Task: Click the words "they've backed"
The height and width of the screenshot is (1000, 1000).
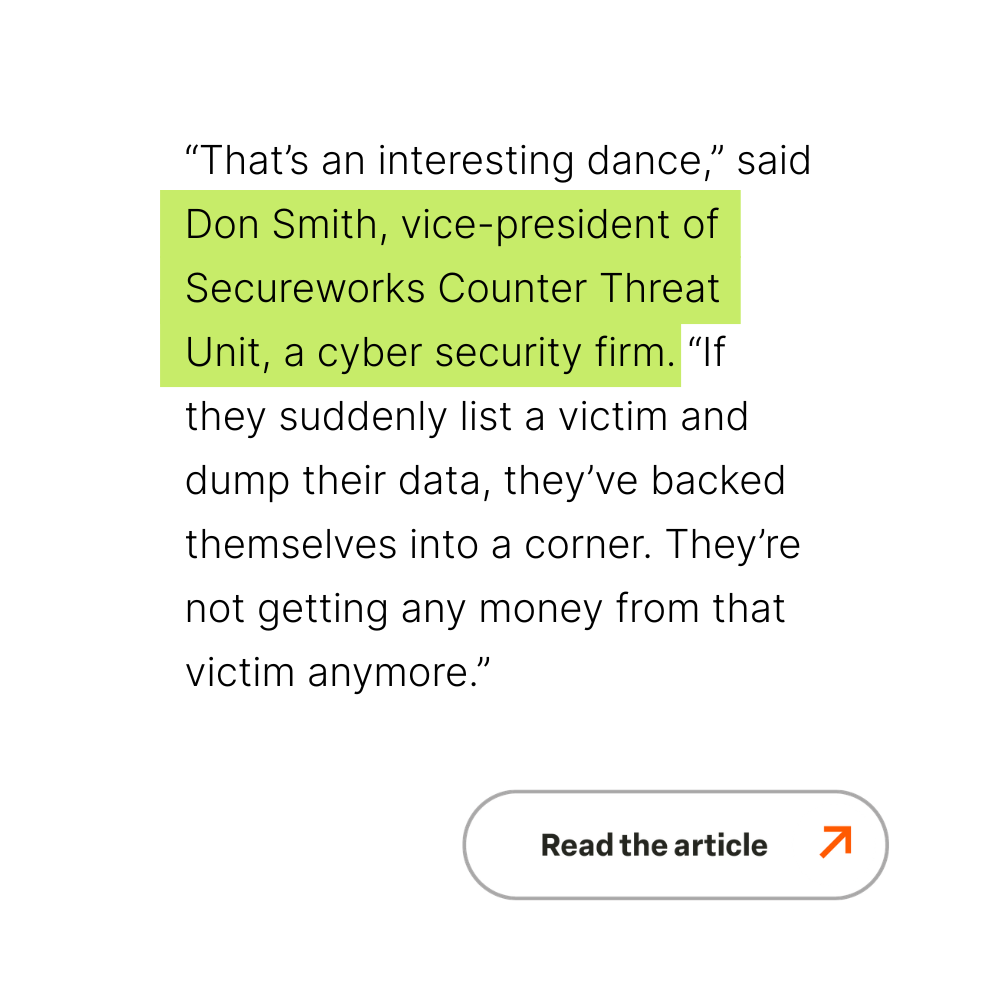Action: click(645, 481)
